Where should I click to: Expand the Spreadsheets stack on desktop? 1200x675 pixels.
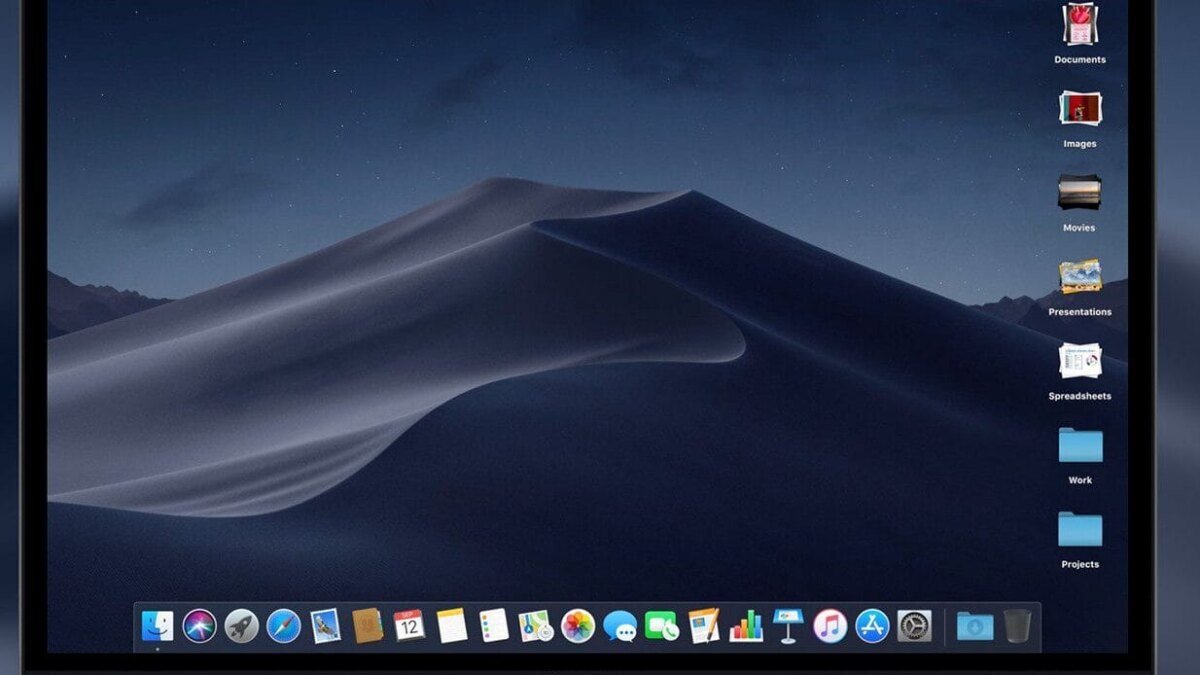[1080, 361]
